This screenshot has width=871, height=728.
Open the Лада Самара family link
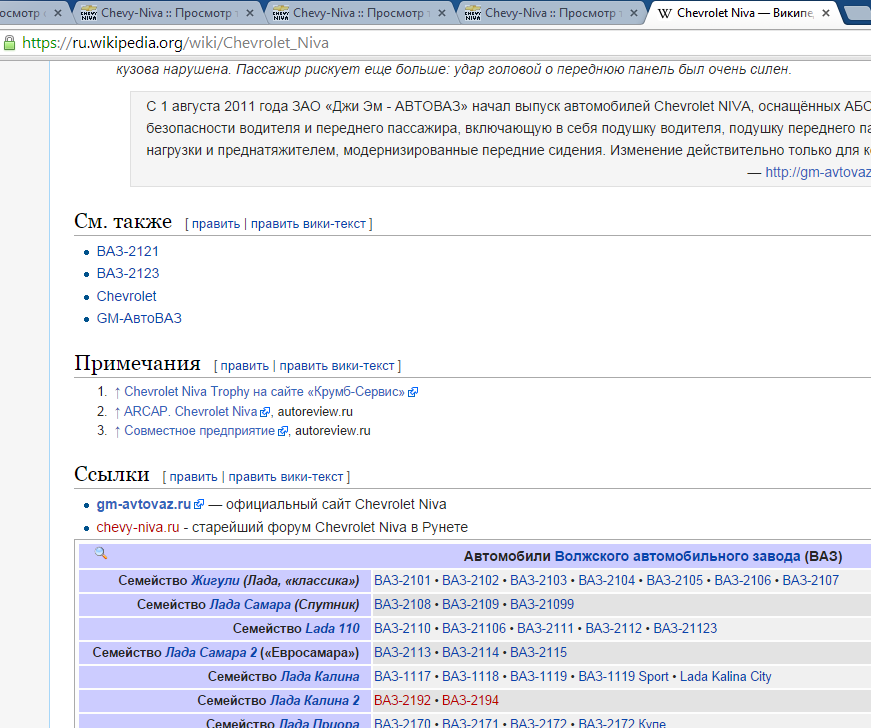250,605
